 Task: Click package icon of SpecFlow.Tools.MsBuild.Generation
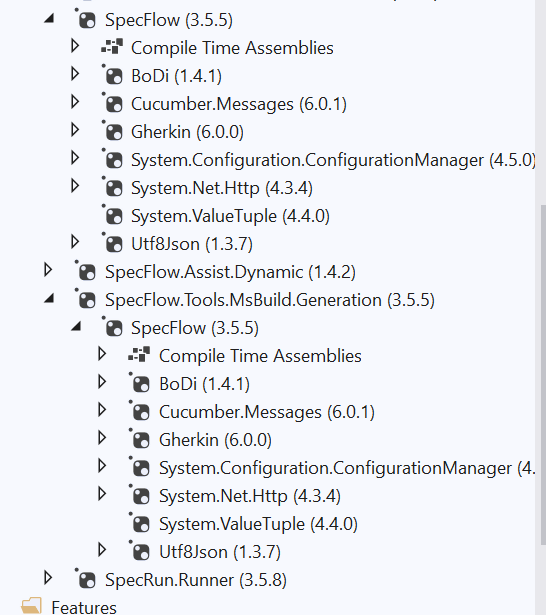[86, 300]
